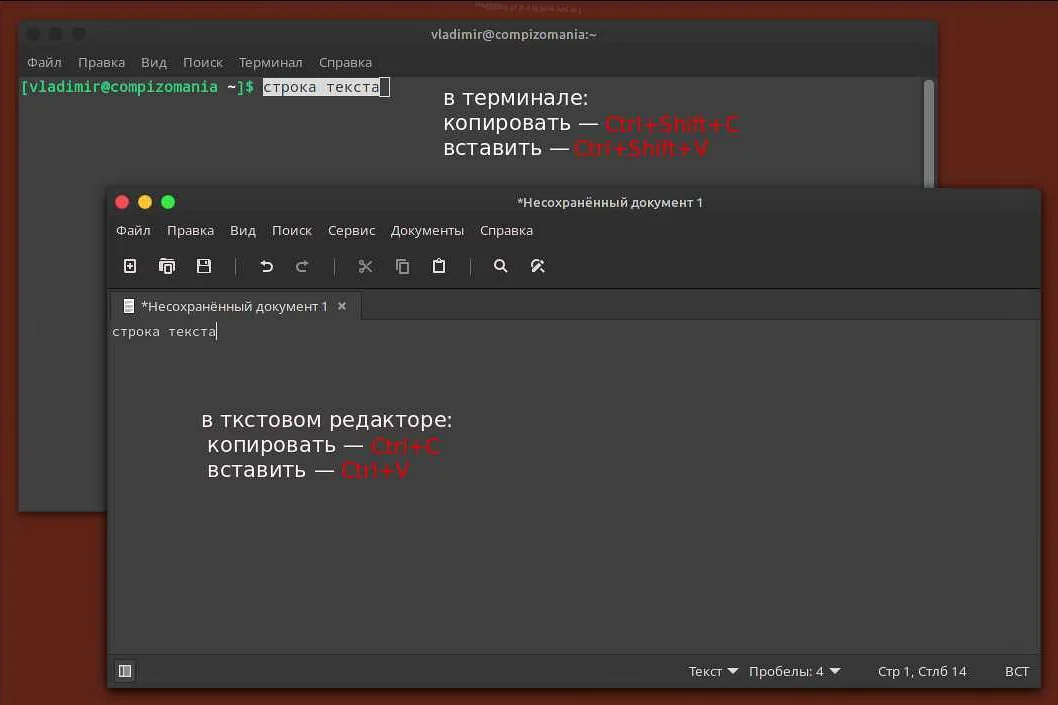
Task: Open a file using the Open icon
Action: click(167, 266)
